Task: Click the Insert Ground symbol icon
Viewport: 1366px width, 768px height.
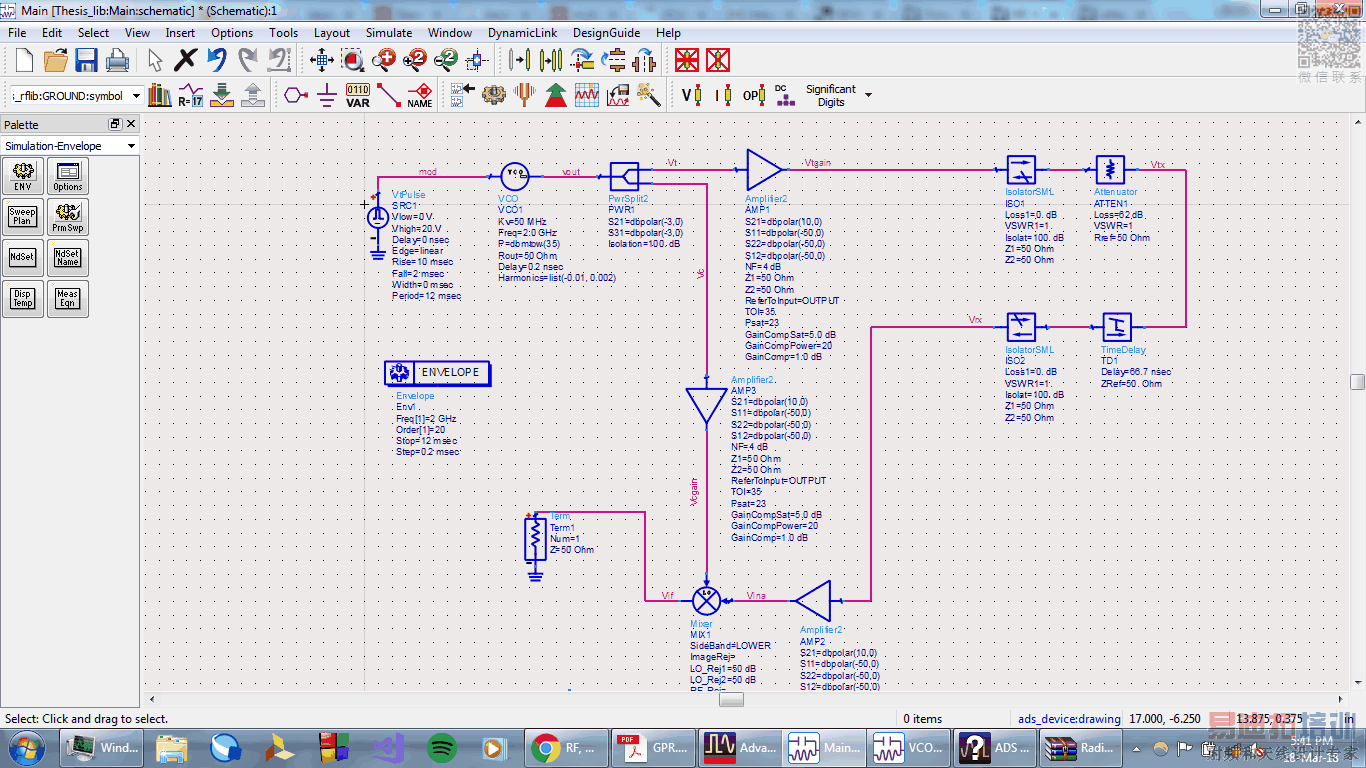Action: [x=326, y=95]
